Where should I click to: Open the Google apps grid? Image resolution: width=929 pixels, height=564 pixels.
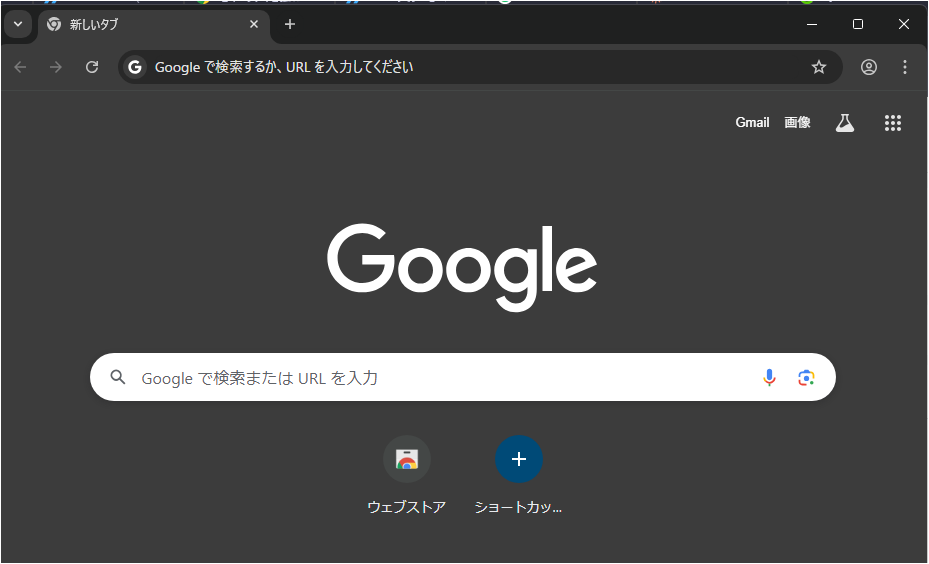tap(893, 123)
